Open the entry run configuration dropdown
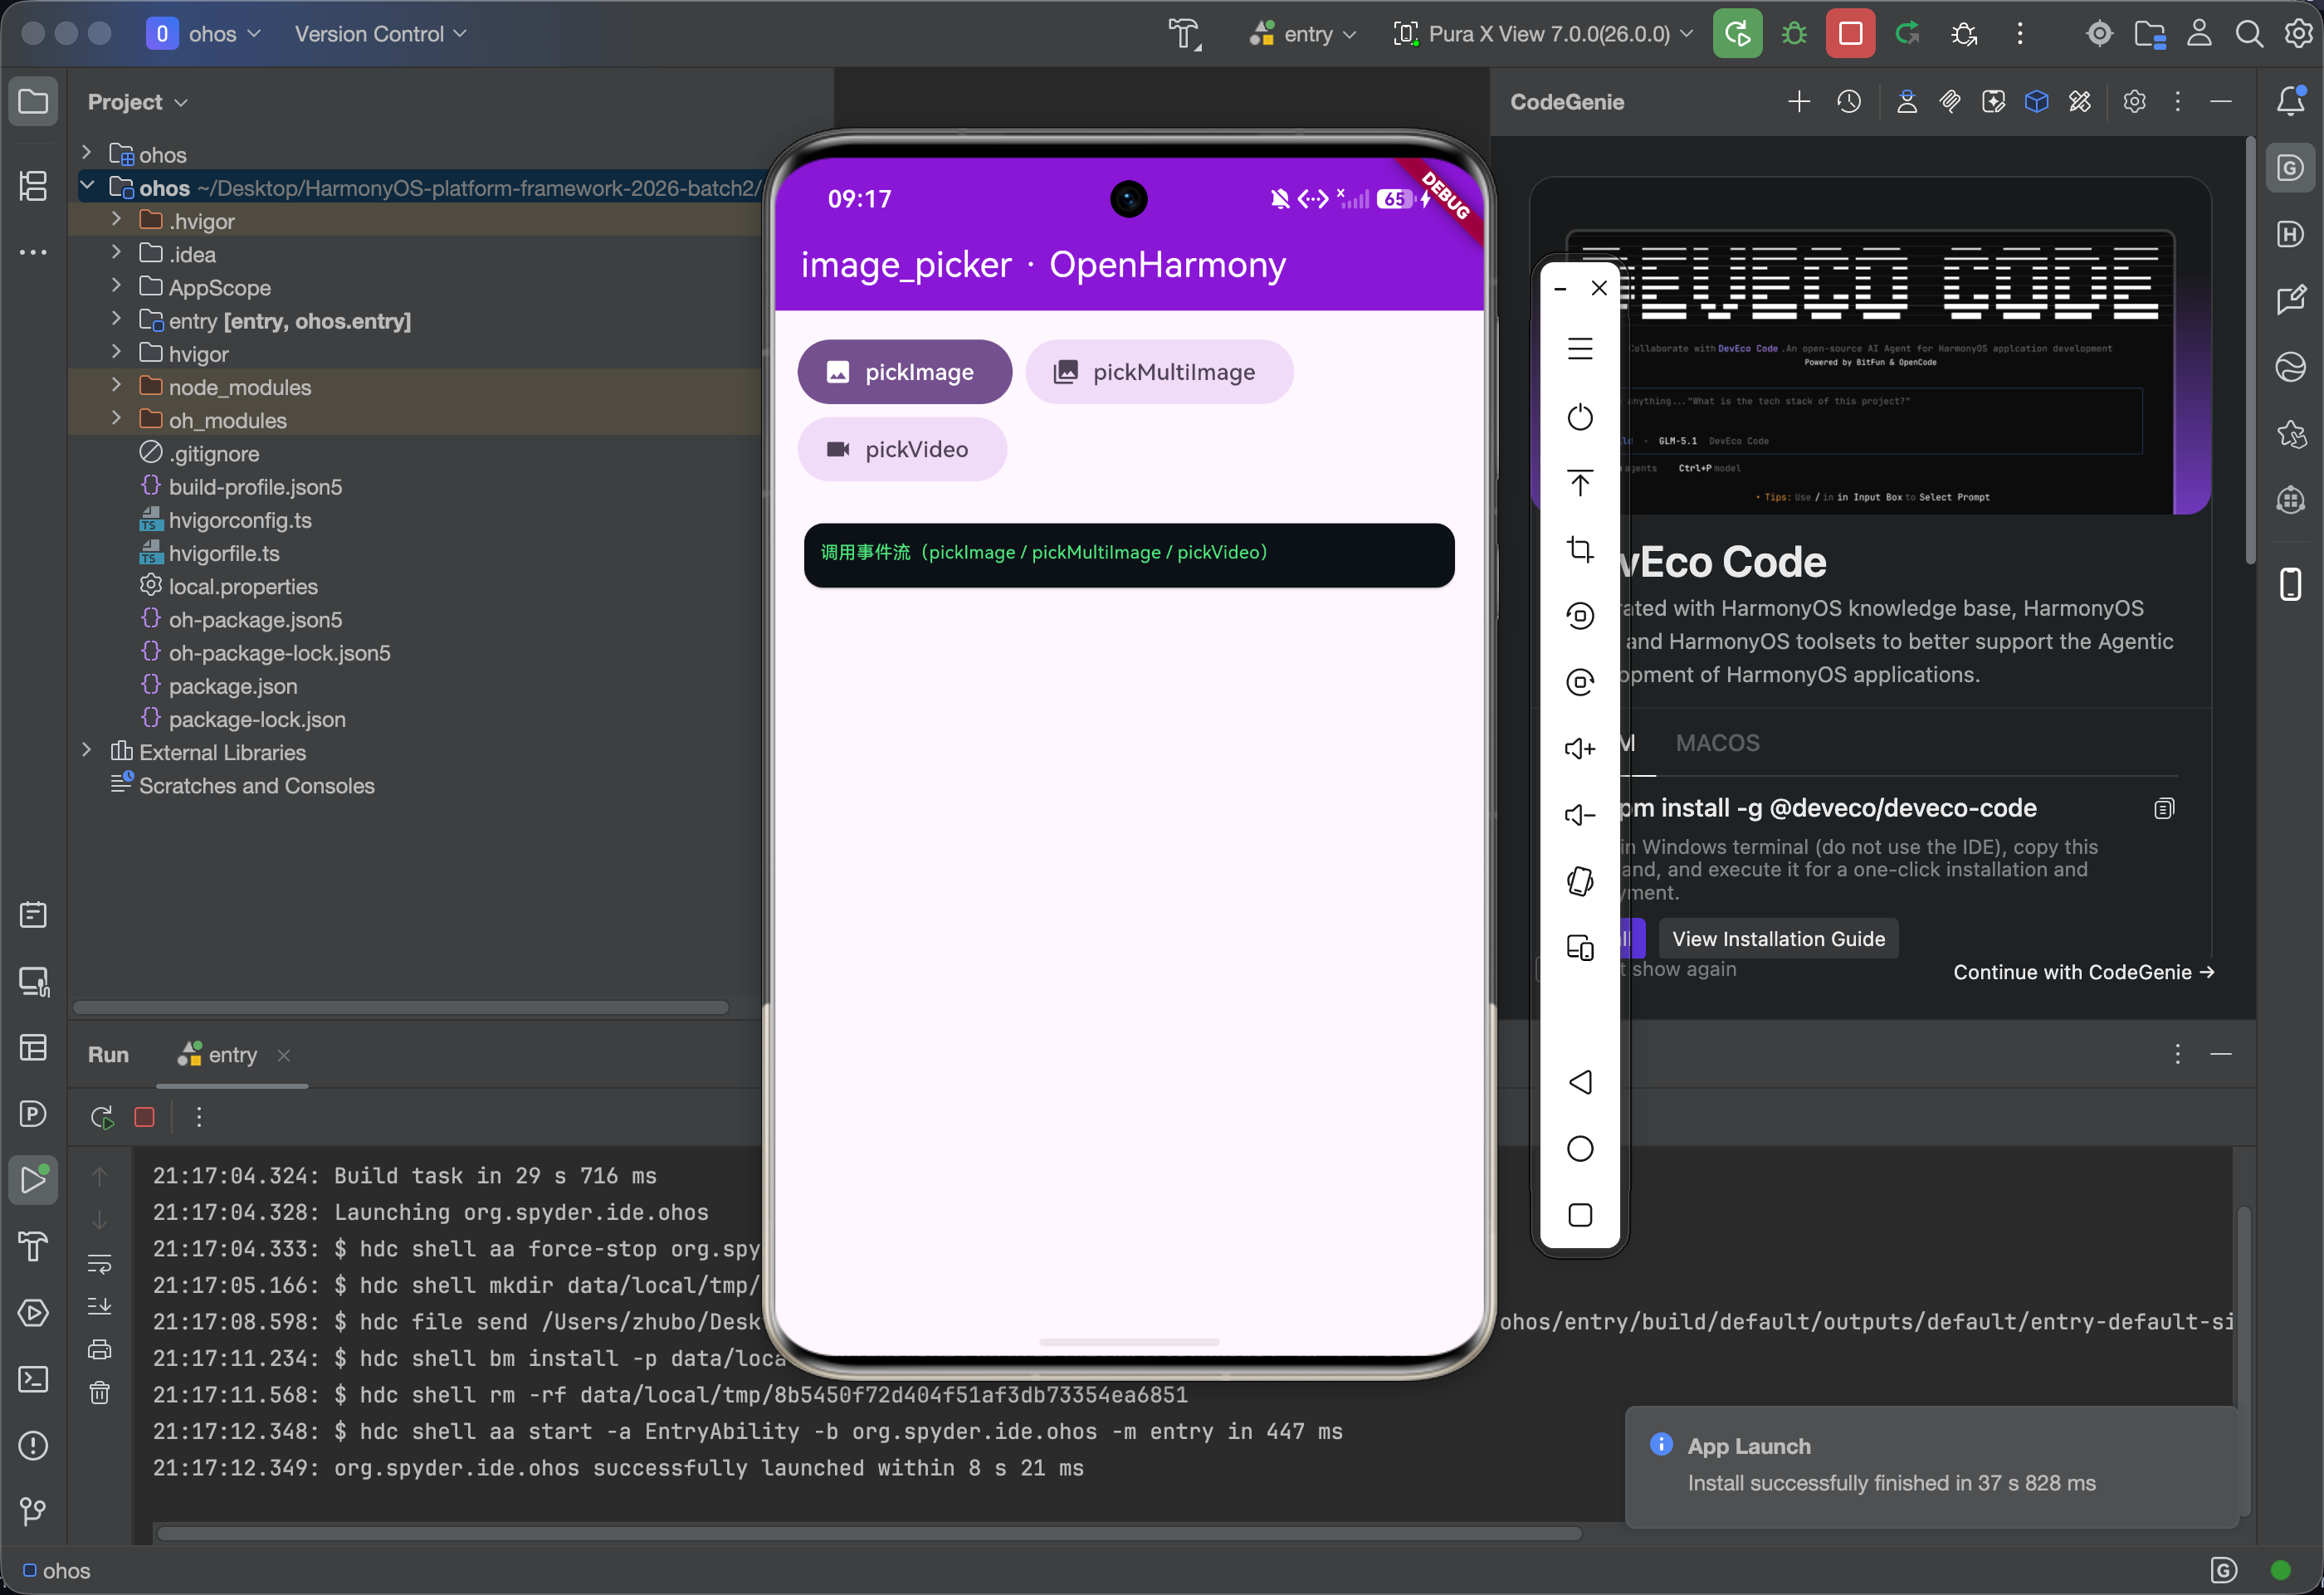 (1303, 34)
